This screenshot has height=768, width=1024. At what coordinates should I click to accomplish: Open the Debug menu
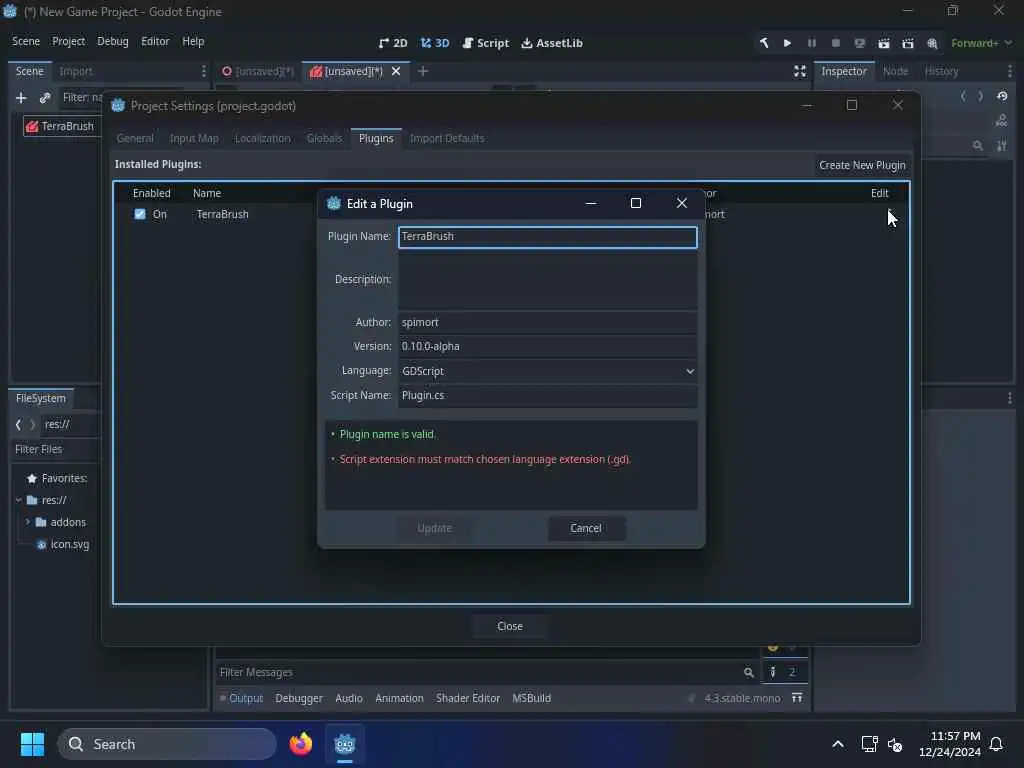point(113,41)
